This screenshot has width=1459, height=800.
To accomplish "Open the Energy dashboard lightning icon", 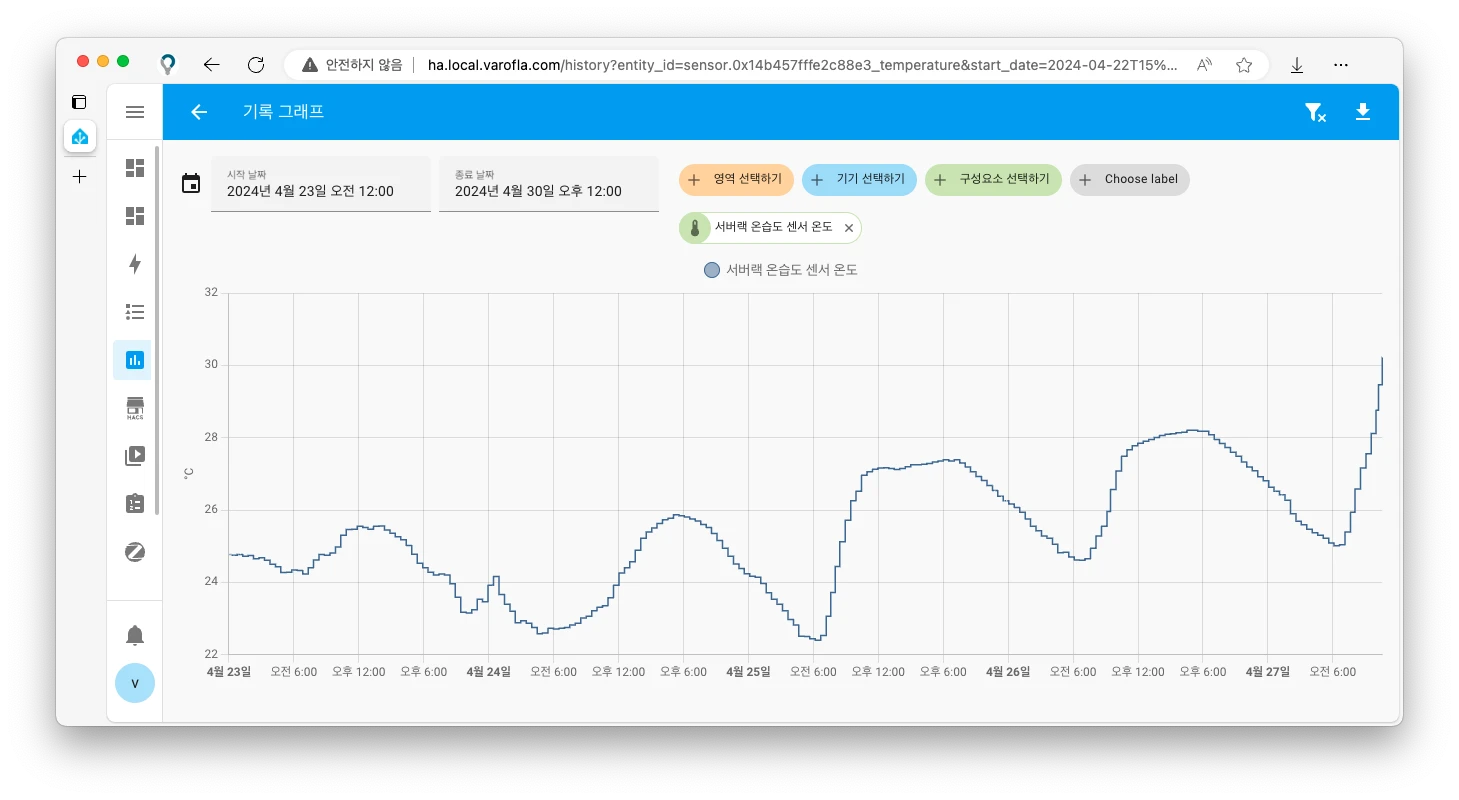I will pyautogui.click(x=135, y=264).
